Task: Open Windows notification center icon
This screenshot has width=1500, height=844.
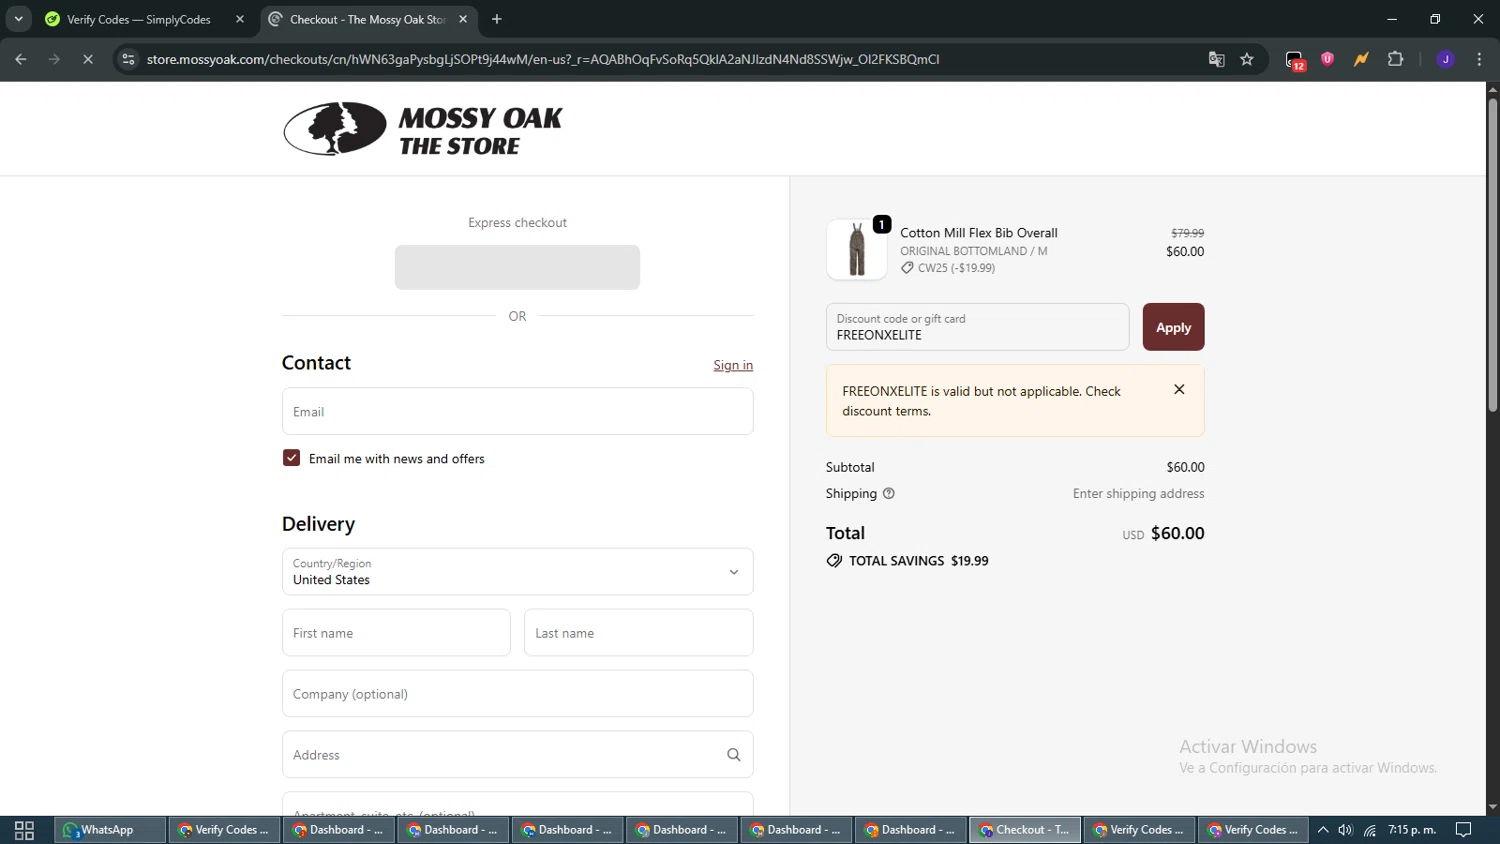Action: [1464, 830]
